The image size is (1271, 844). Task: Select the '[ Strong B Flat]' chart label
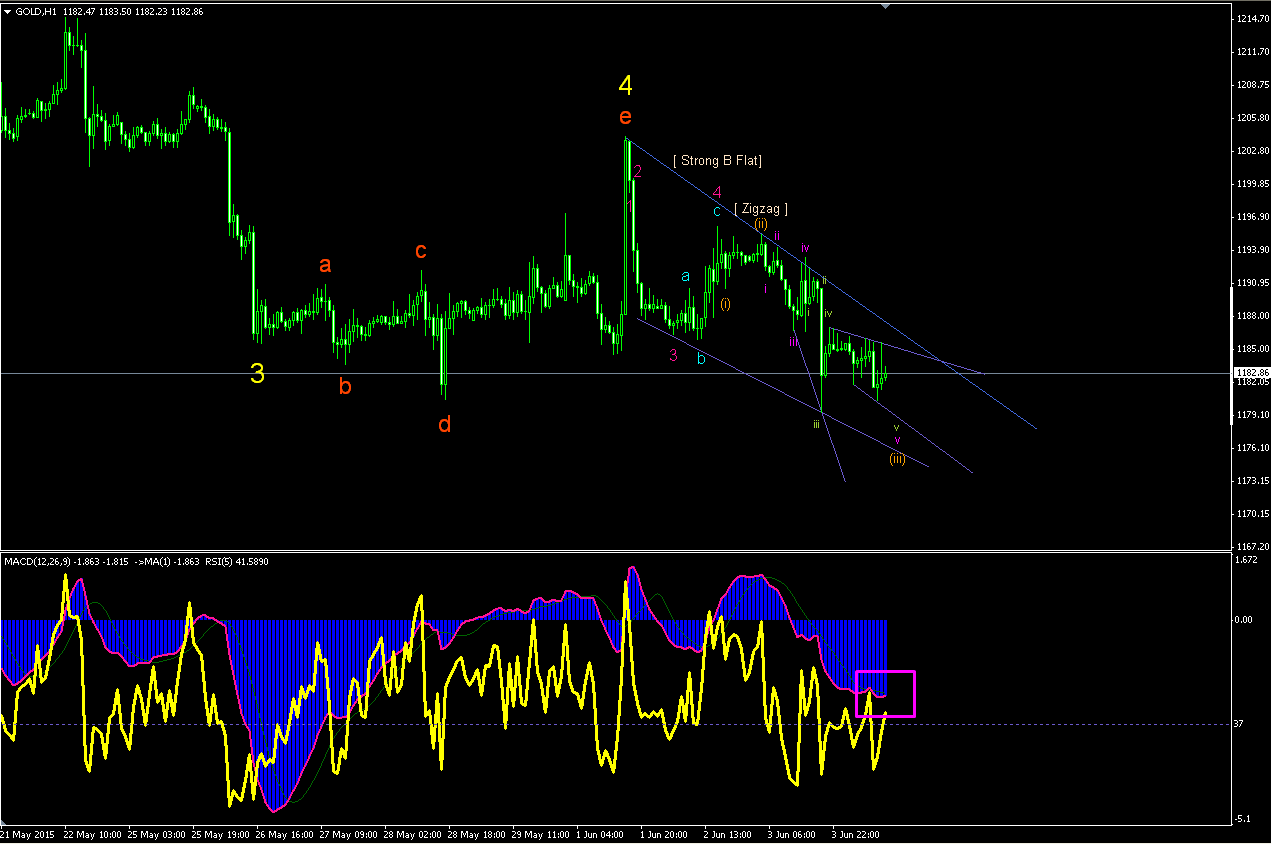tap(718, 161)
